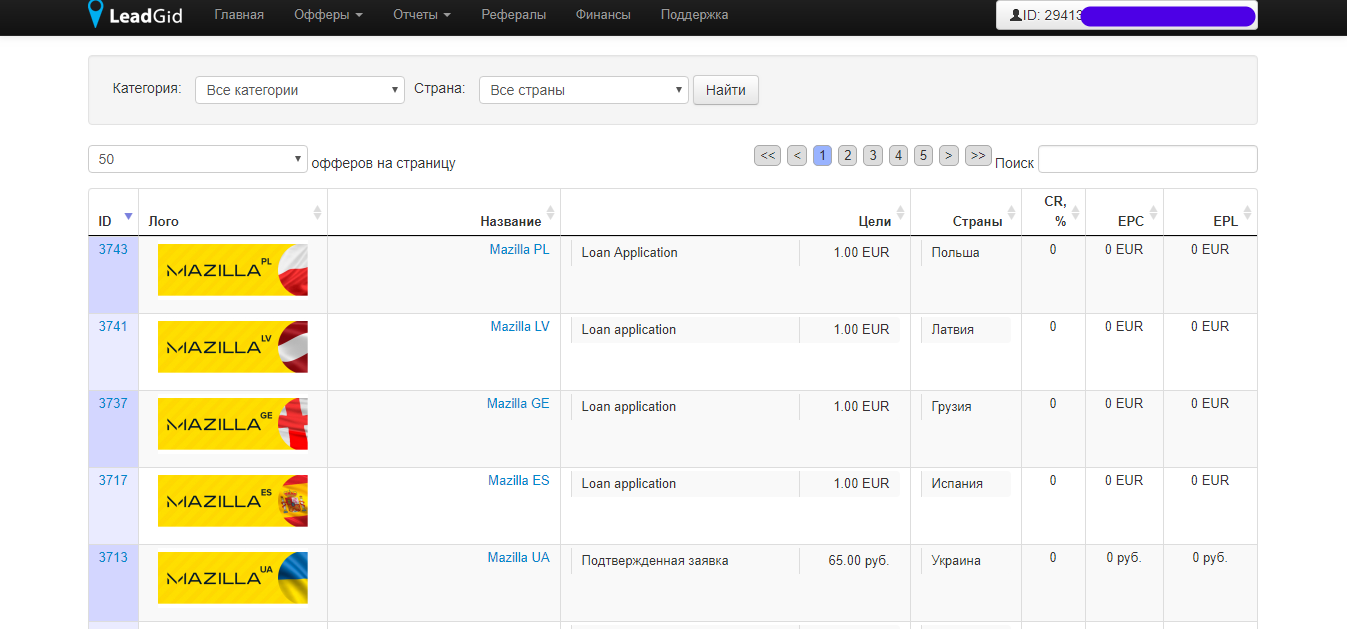Click the Mazilla UA logo thumbnail

(232, 578)
